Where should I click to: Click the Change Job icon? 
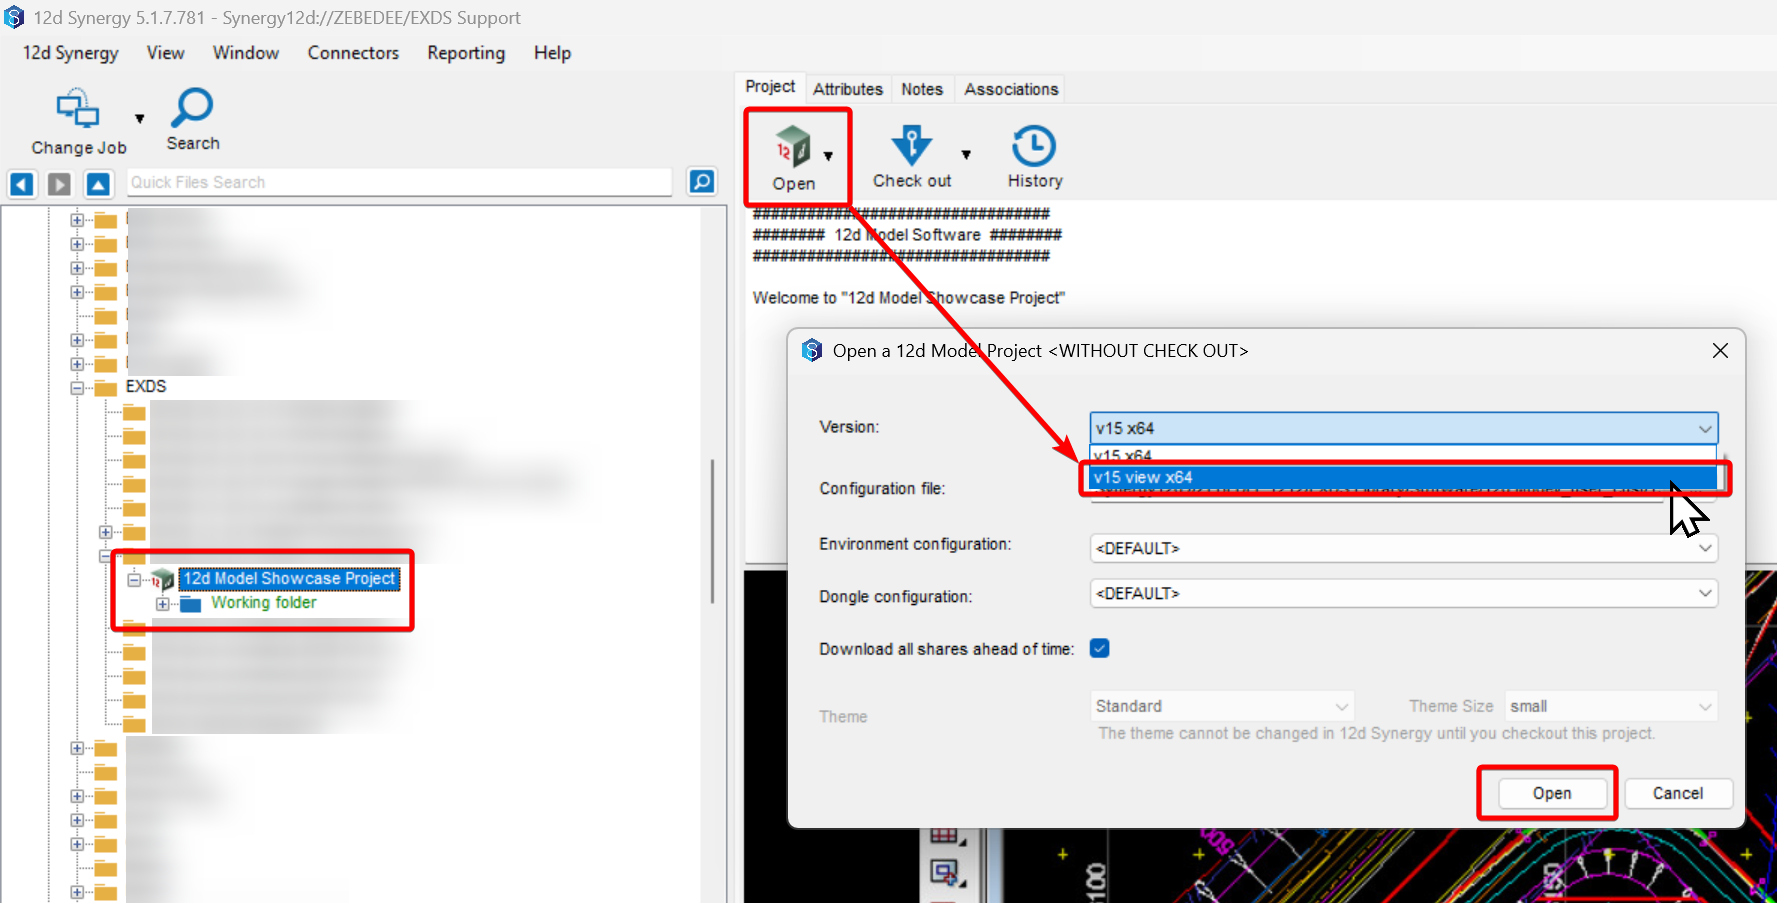tap(78, 110)
